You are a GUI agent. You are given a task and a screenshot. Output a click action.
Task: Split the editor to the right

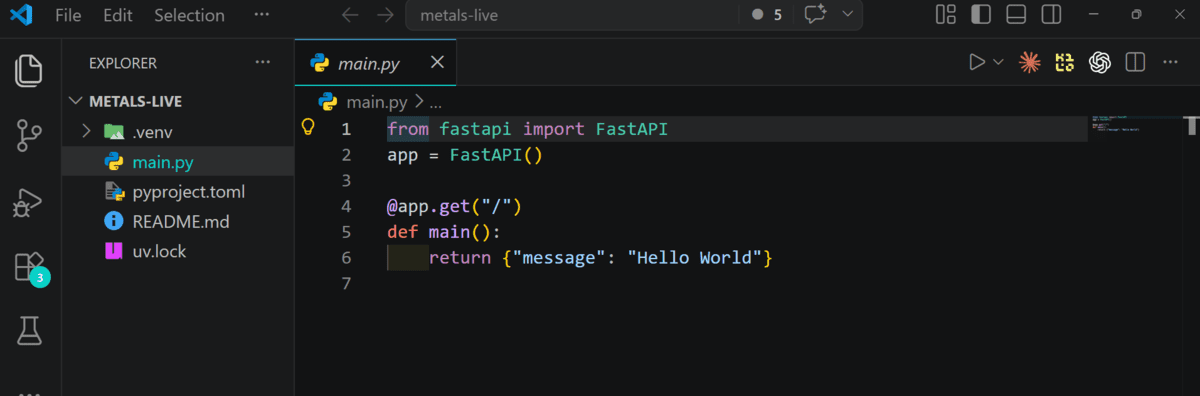tap(1135, 63)
